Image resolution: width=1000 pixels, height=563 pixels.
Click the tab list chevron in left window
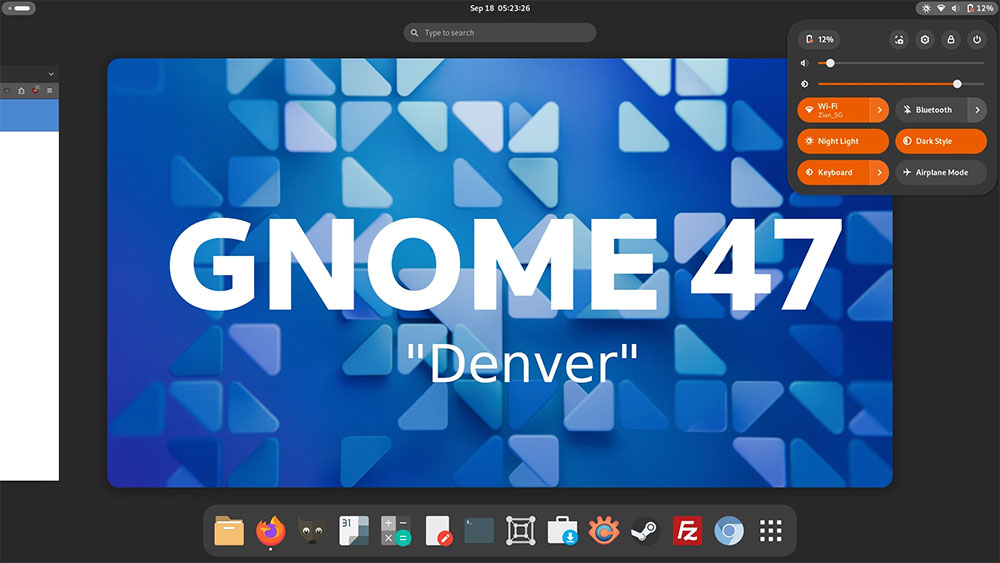click(51, 74)
